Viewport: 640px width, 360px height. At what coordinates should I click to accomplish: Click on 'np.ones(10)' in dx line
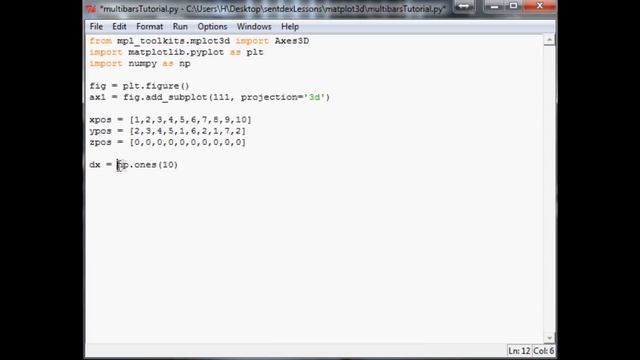147,165
